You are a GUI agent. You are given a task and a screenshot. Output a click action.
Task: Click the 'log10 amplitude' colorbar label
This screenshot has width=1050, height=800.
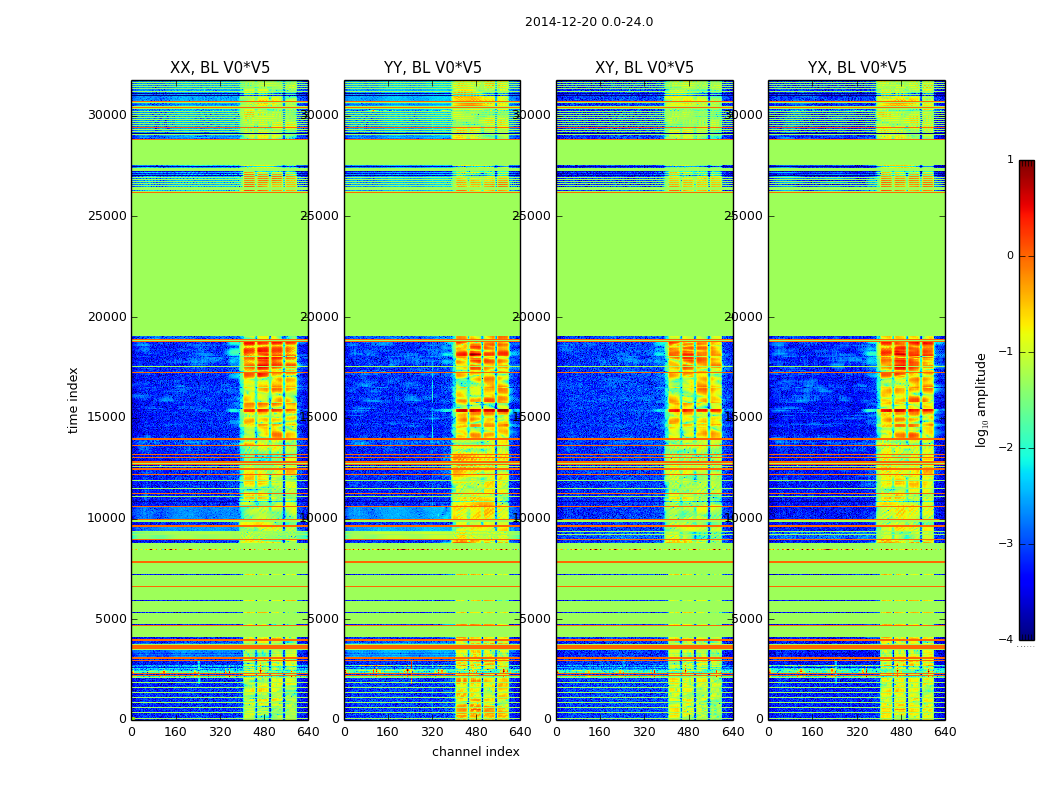[x=982, y=400]
